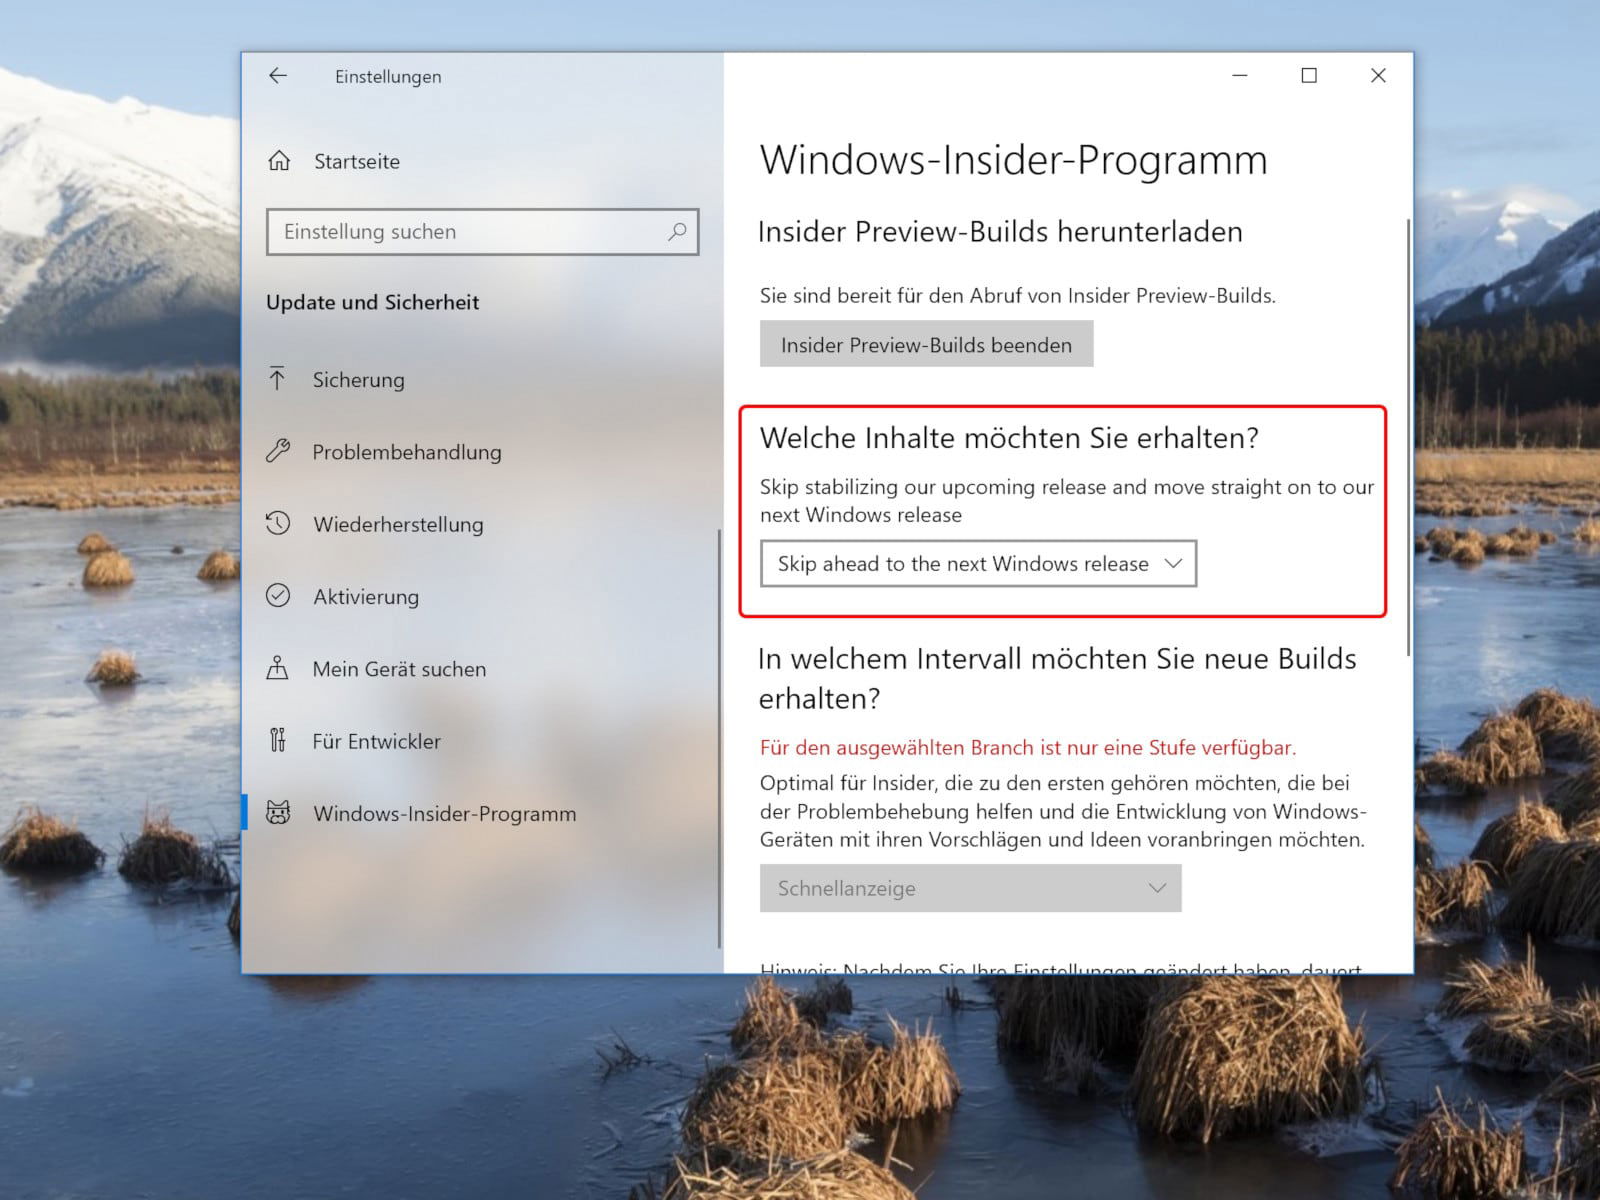
Task: Click the Problembehandlung wrench icon
Action: [278, 451]
